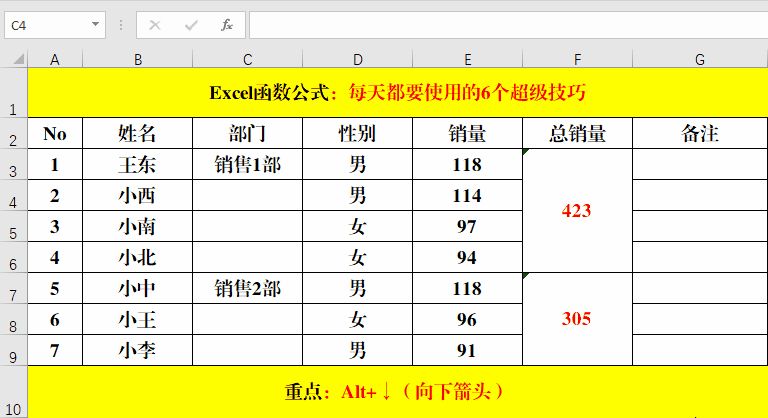Select column A header
The image size is (768, 418).
55,59
